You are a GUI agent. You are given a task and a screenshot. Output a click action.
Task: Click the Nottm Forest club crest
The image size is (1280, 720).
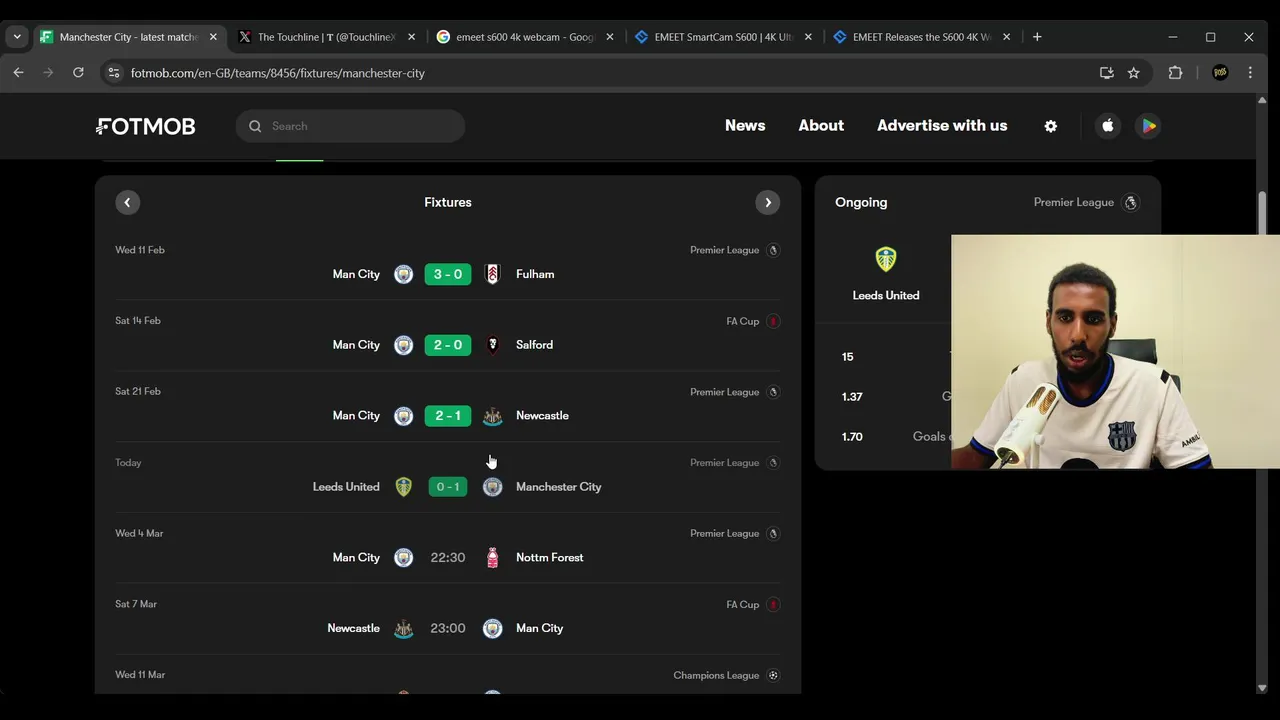[x=492, y=558]
